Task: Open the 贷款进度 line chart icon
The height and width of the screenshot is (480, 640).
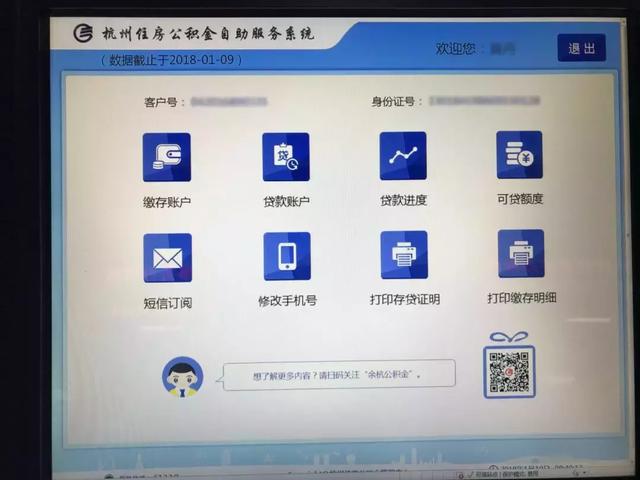Action: [x=403, y=156]
